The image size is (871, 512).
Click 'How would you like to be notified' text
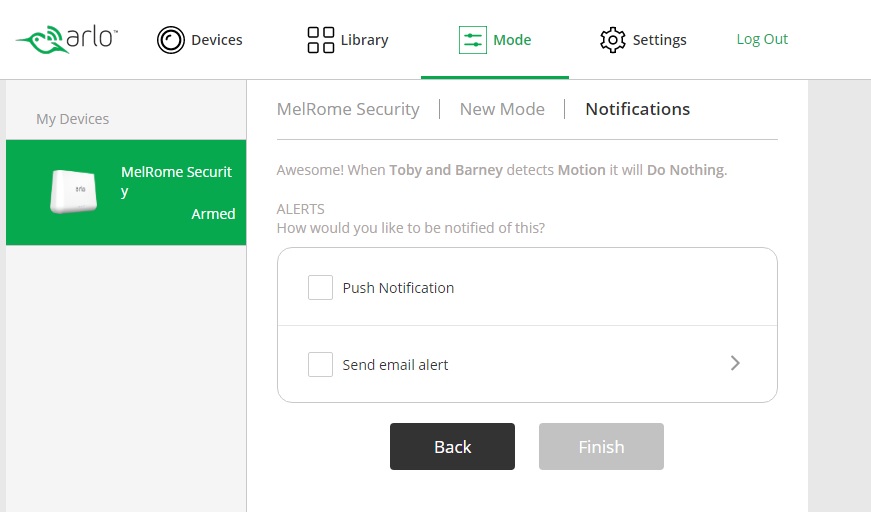[411, 228]
